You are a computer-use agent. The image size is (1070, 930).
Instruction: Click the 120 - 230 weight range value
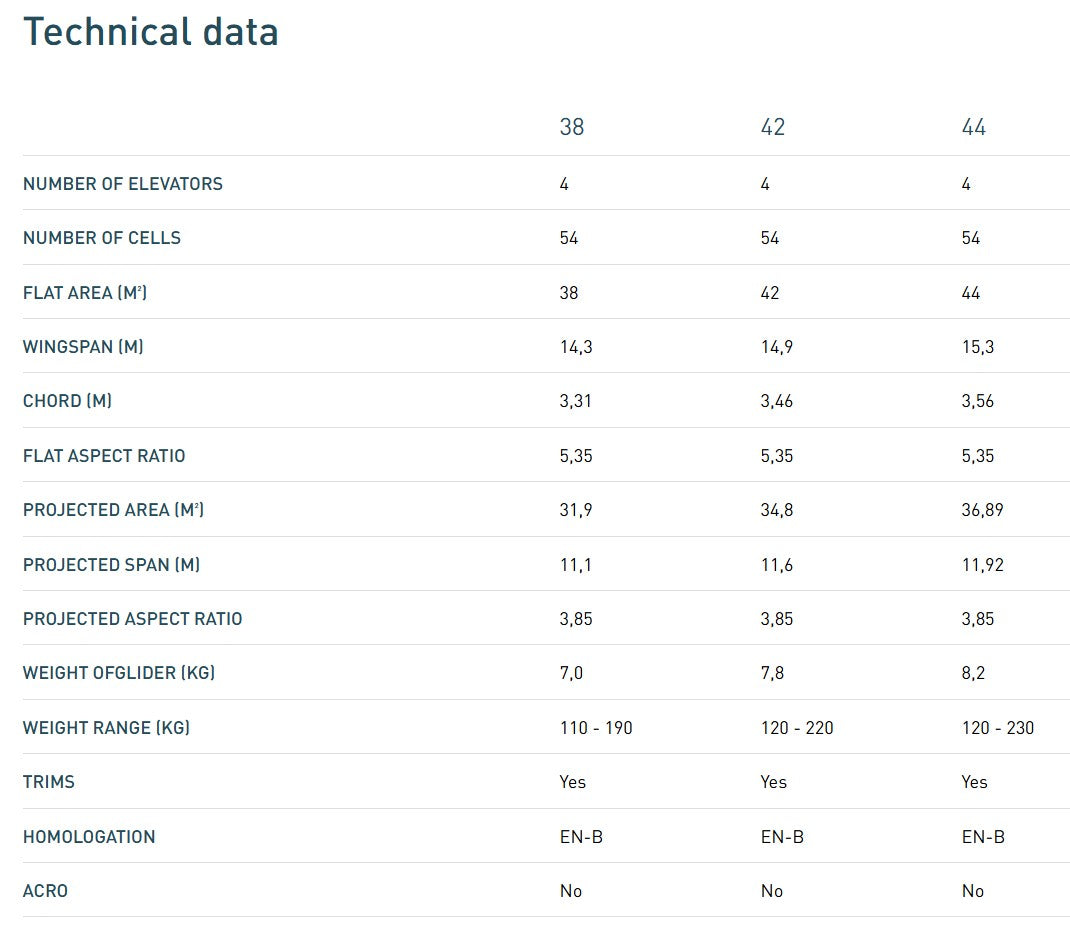[x=998, y=727]
